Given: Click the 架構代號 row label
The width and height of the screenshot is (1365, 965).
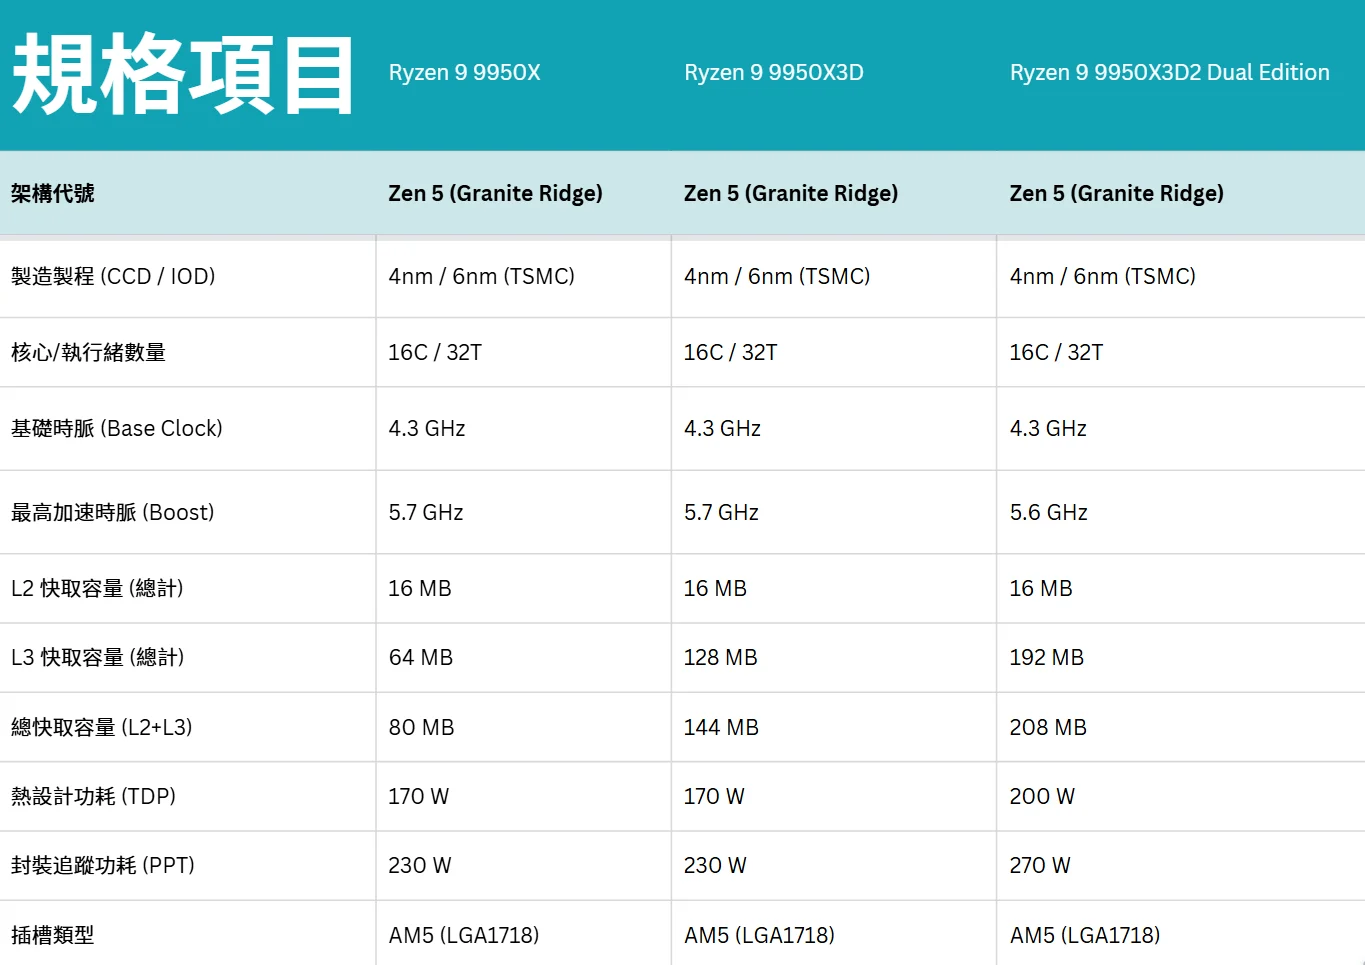Looking at the screenshot, I should click(x=53, y=194).
